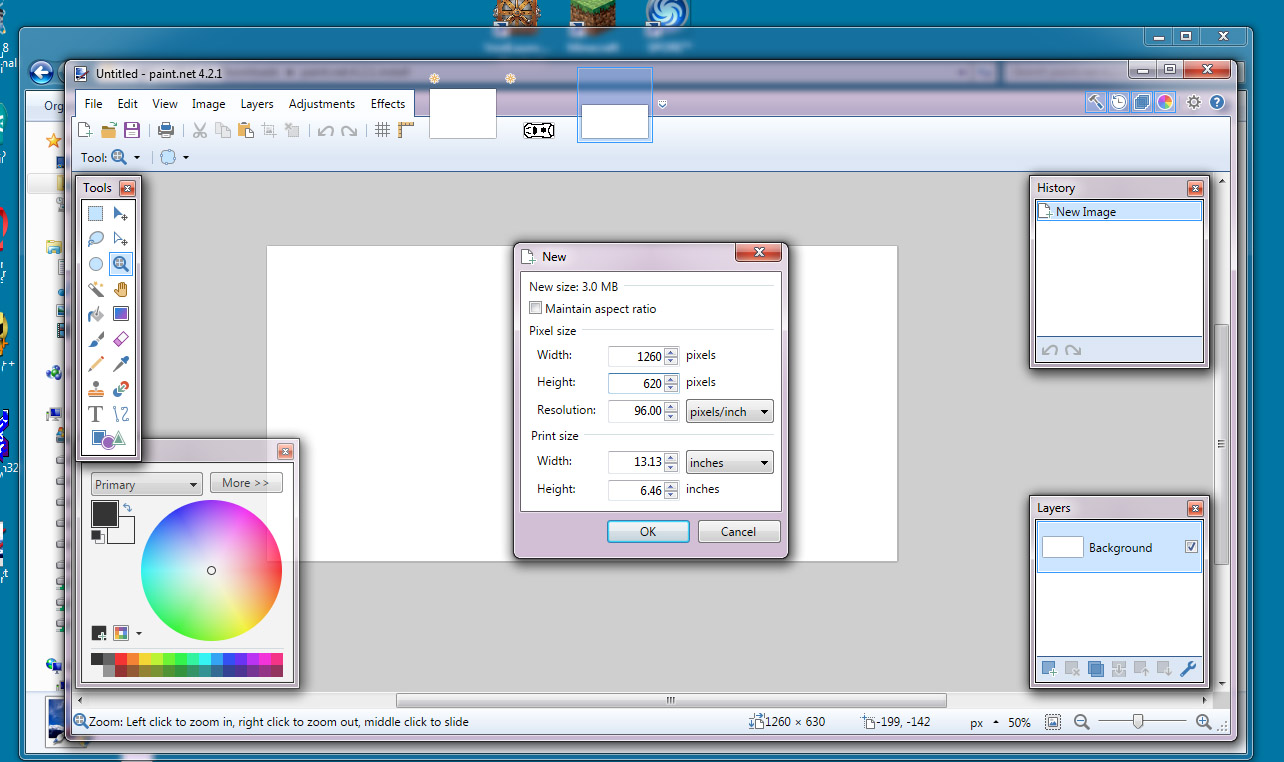Toggle the Tools window button
The height and width of the screenshot is (762, 1284).
(1096, 102)
